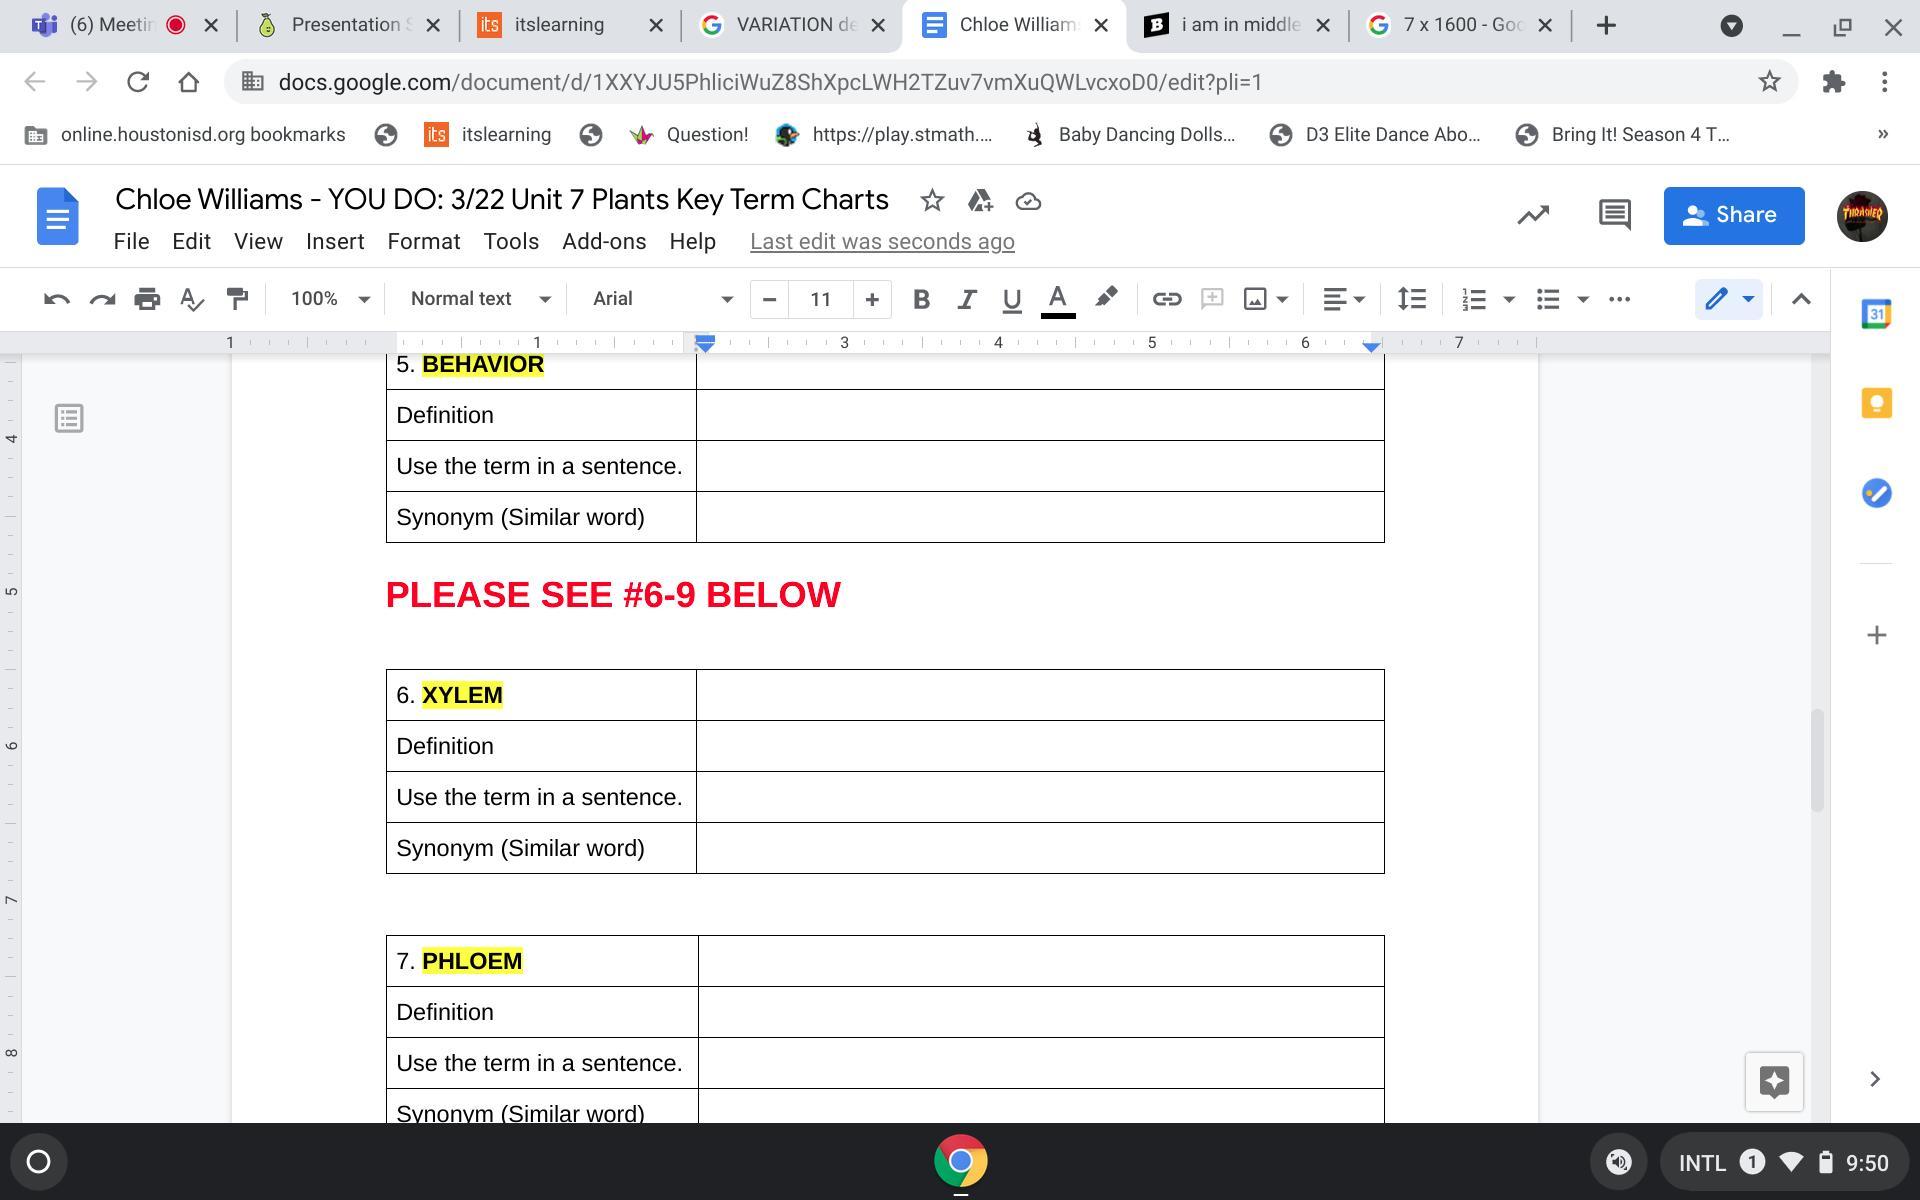Click the Print icon in toolbar

[x=147, y=299]
